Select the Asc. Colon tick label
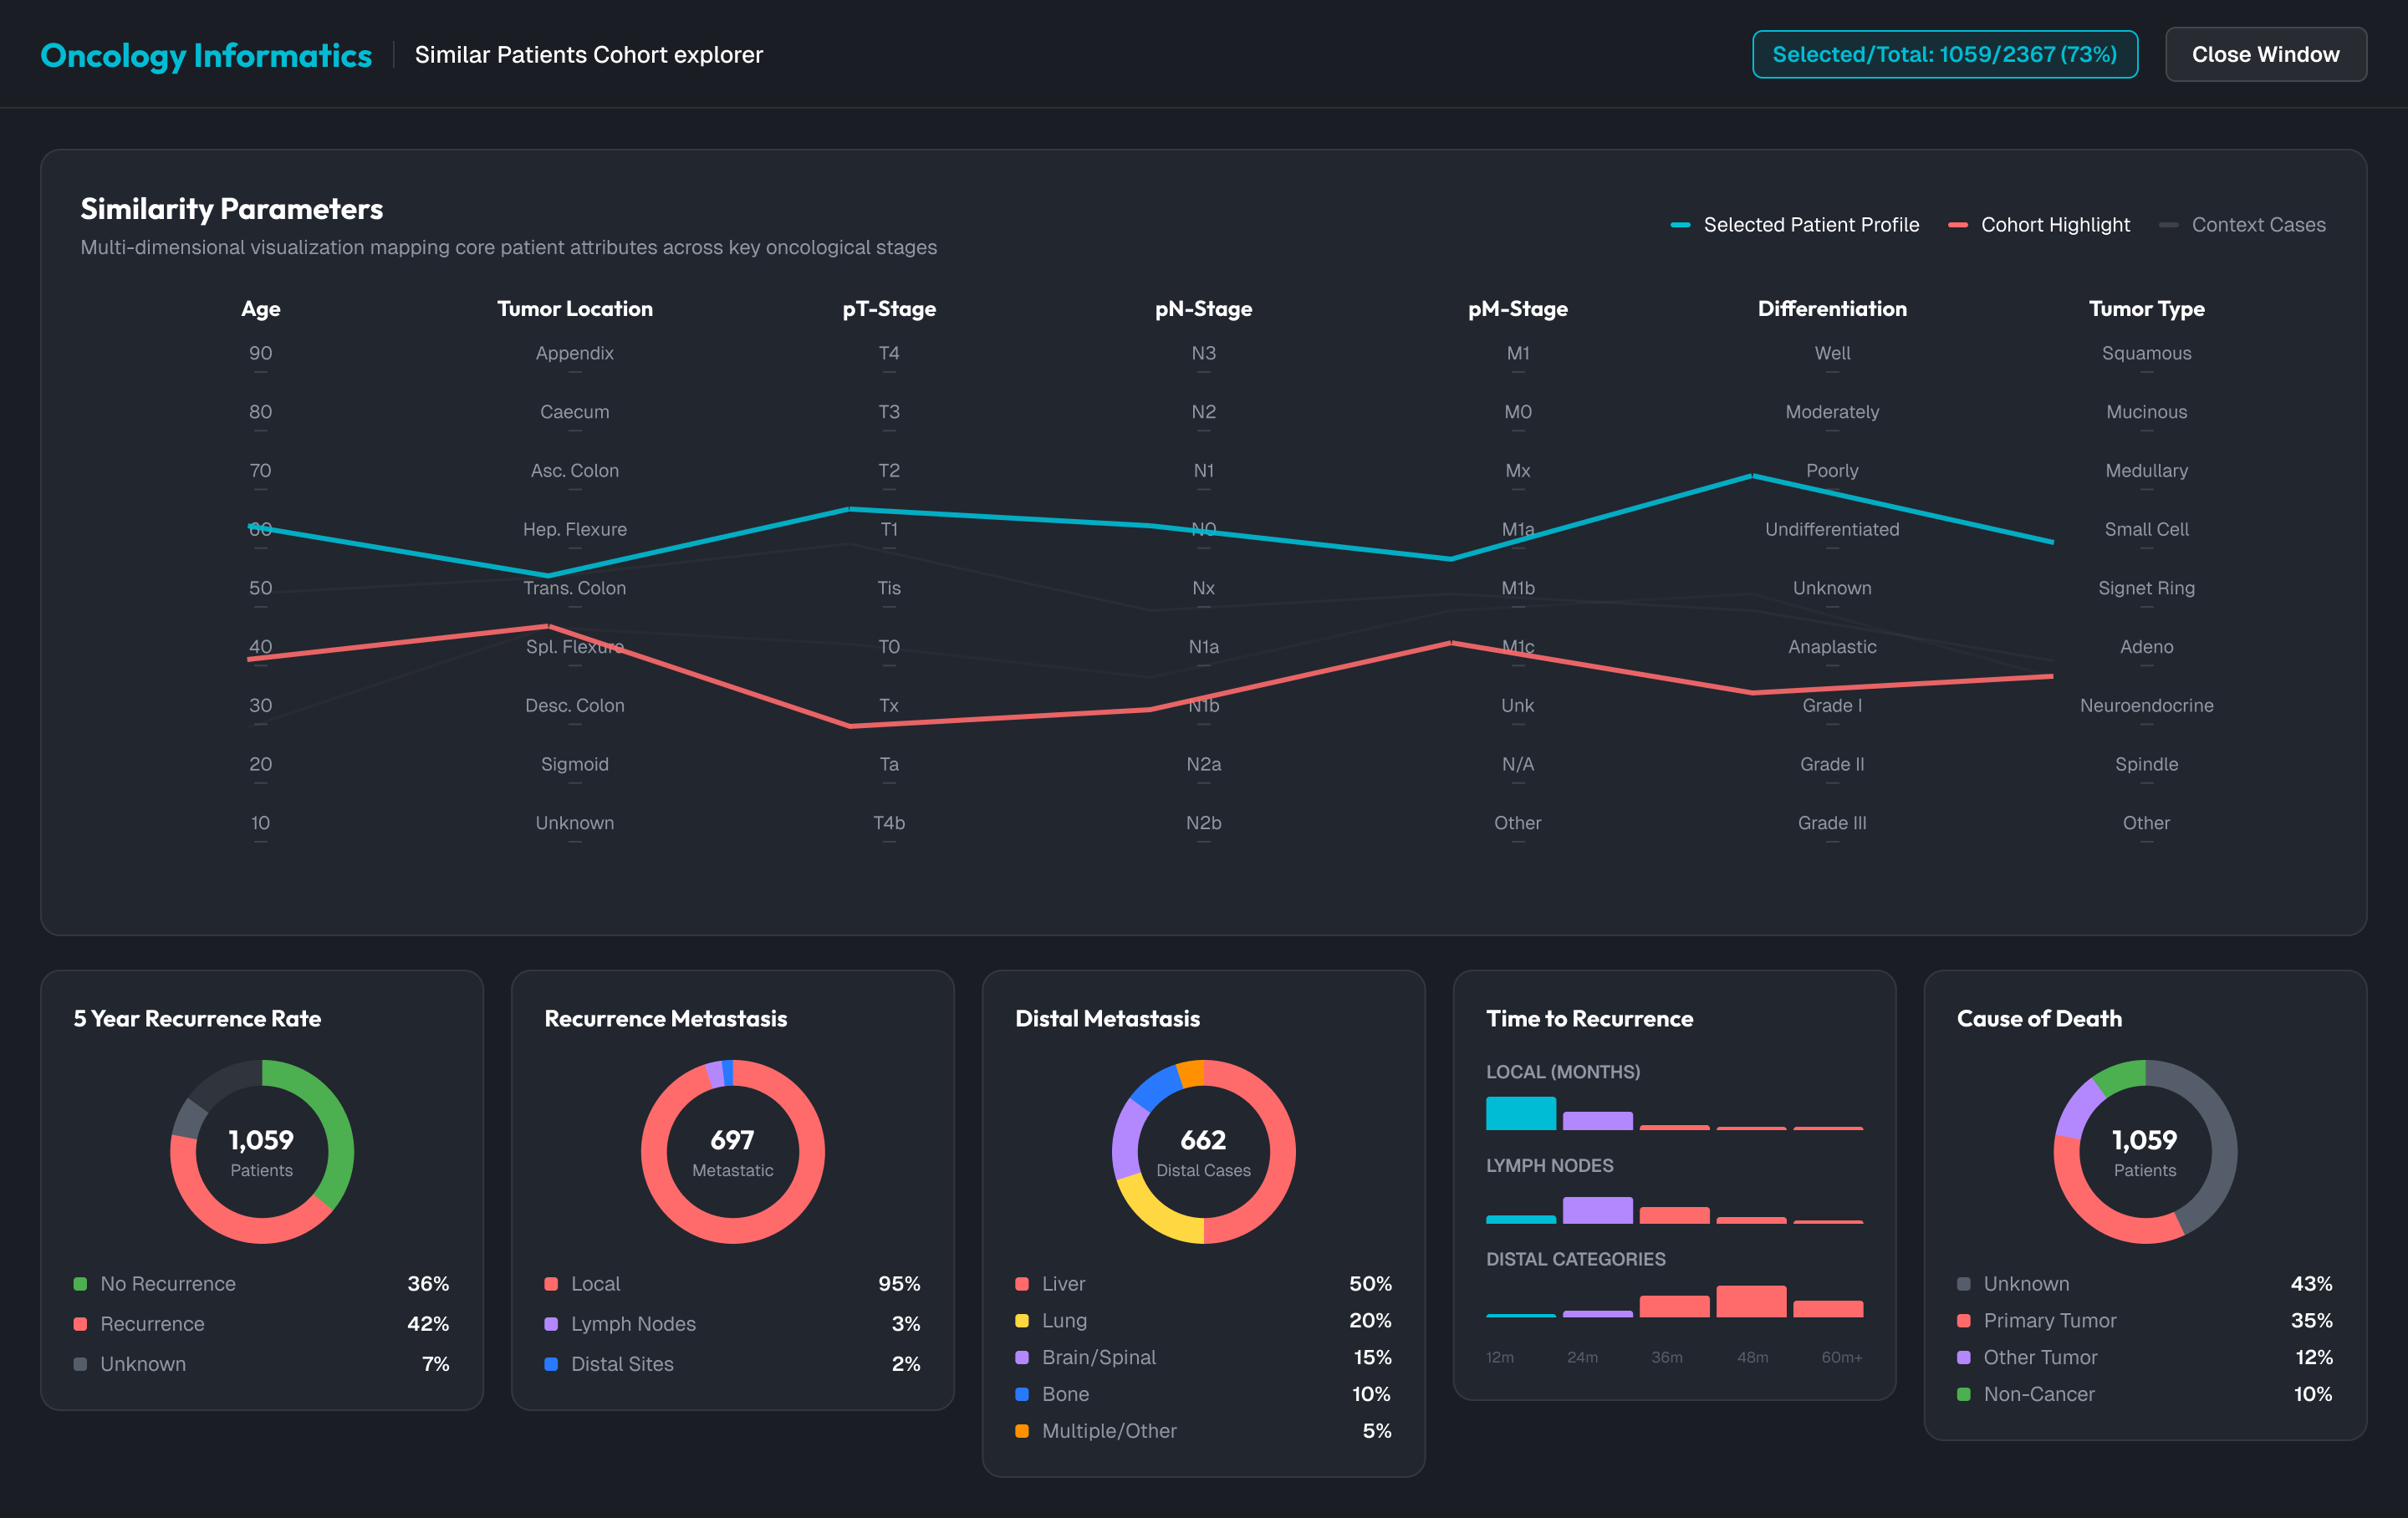2408x1518 pixels. click(x=575, y=471)
